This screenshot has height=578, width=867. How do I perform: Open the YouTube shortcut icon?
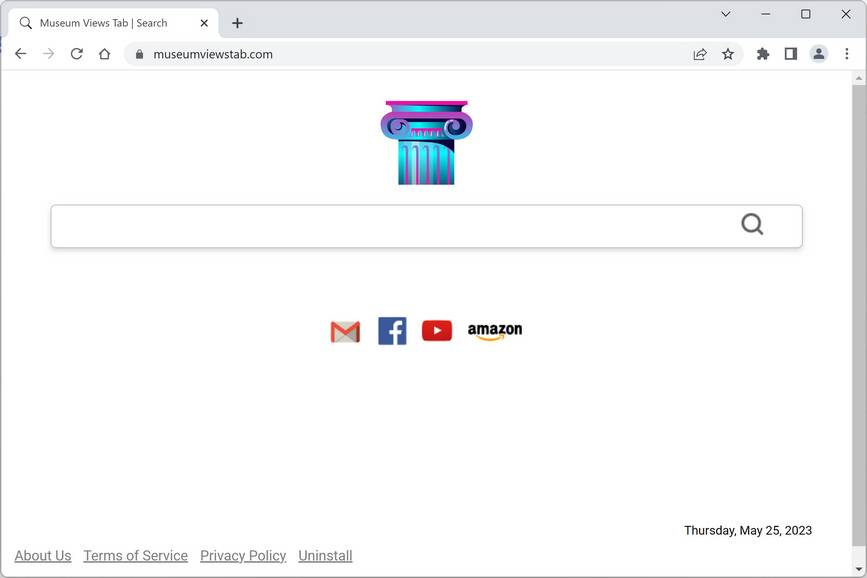pos(437,331)
